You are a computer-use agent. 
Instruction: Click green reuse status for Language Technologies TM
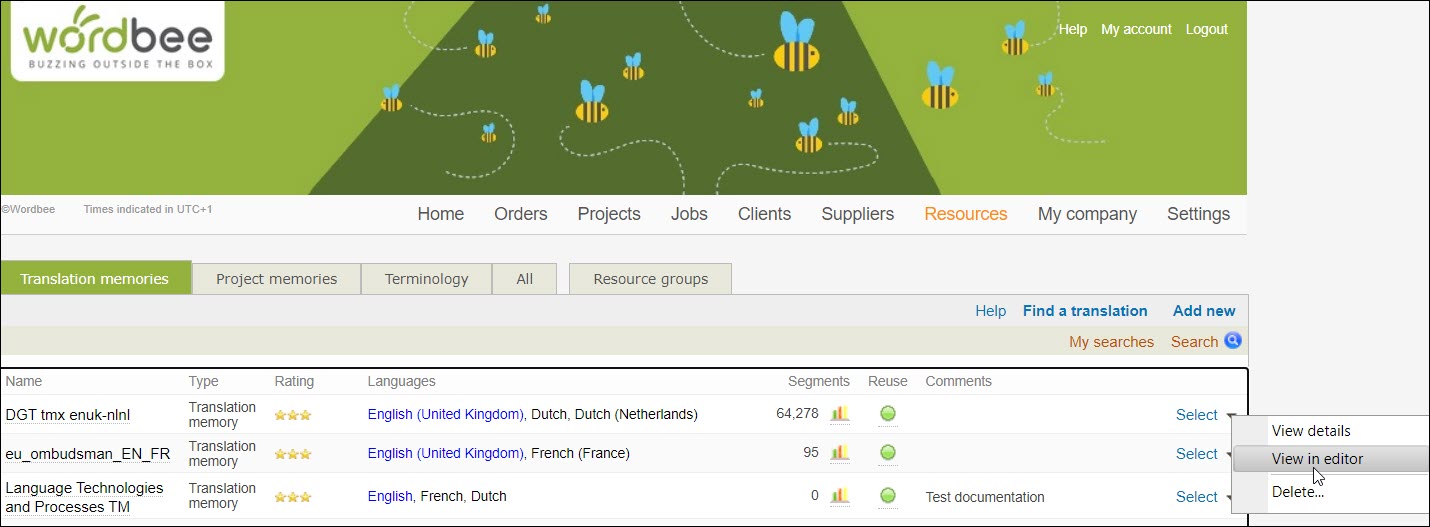(887, 496)
